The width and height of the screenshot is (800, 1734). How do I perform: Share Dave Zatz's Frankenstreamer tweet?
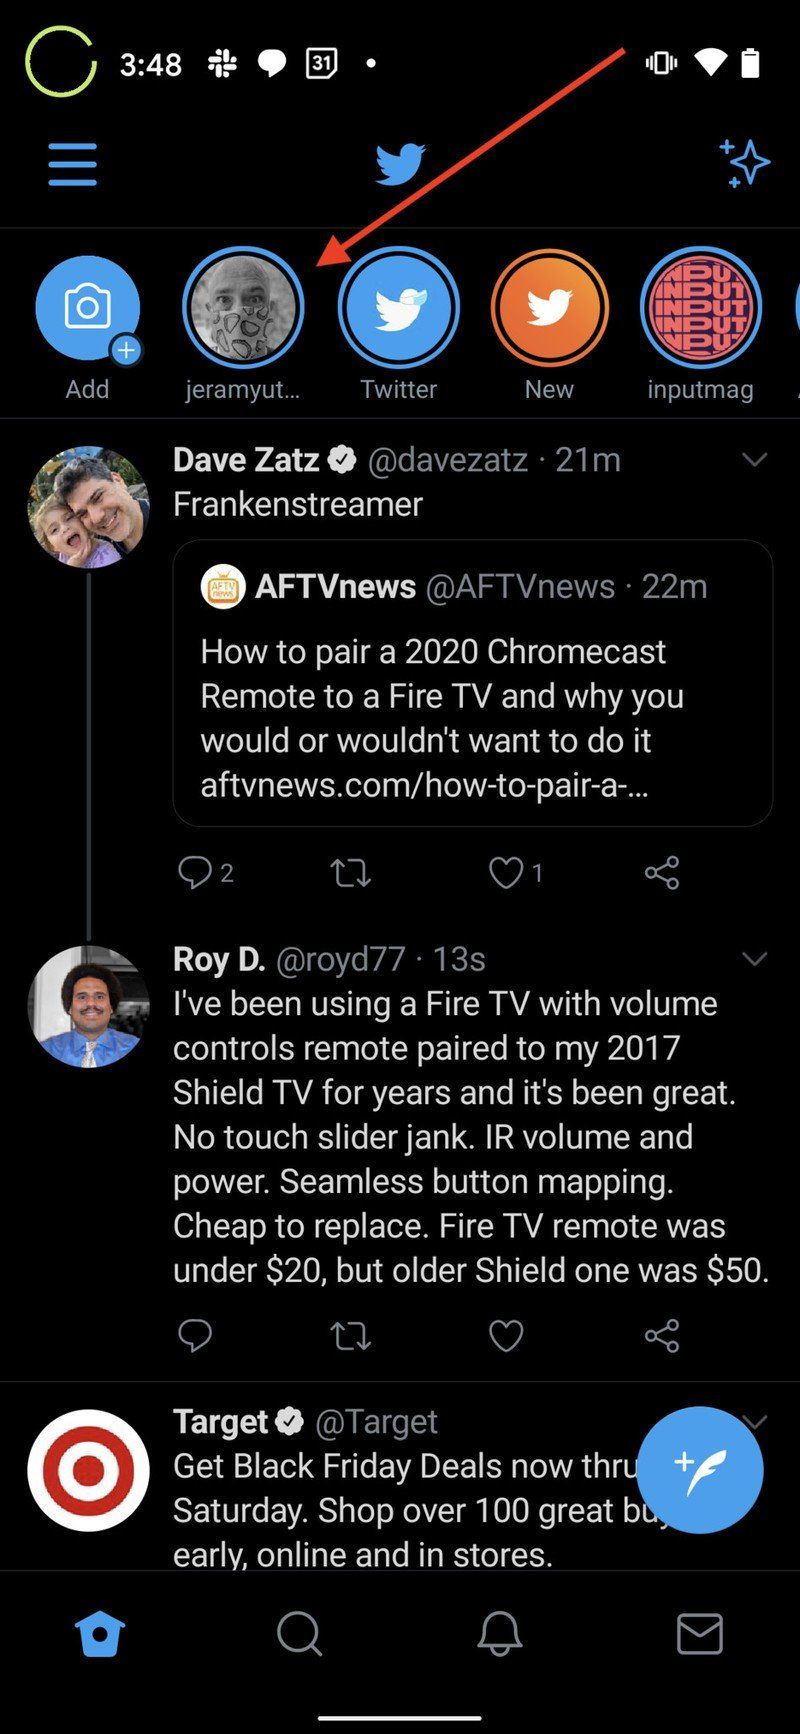tap(661, 873)
